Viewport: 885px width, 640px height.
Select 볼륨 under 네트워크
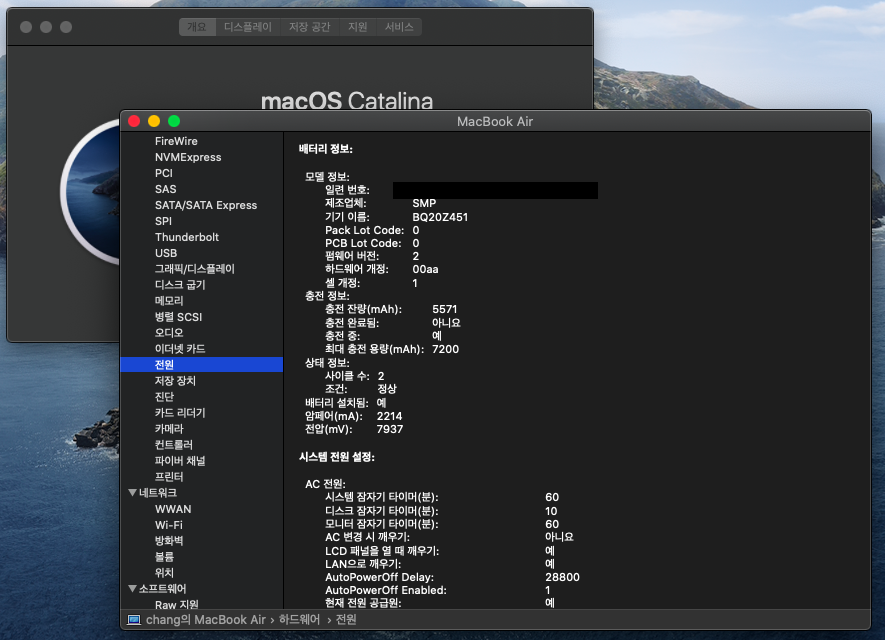pyautogui.click(x=164, y=557)
